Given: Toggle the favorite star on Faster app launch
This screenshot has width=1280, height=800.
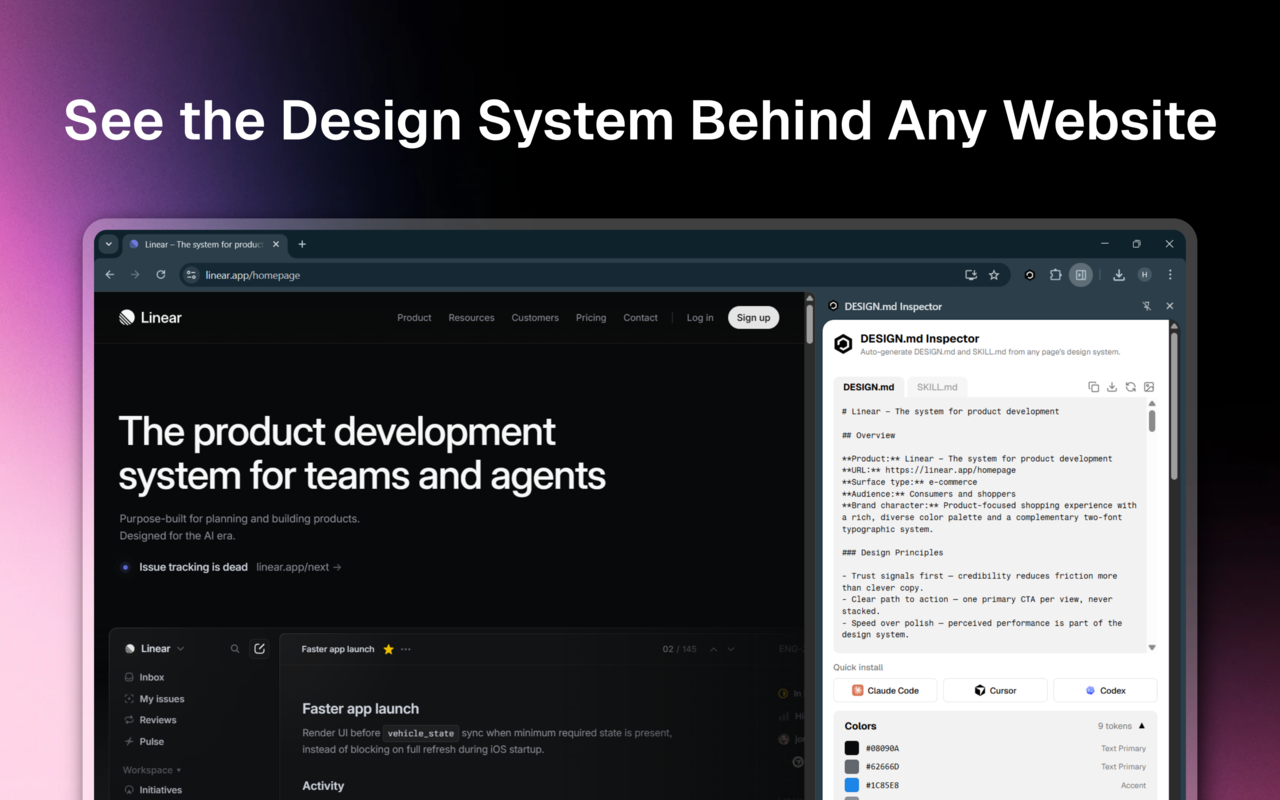Looking at the screenshot, I should (x=388, y=649).
